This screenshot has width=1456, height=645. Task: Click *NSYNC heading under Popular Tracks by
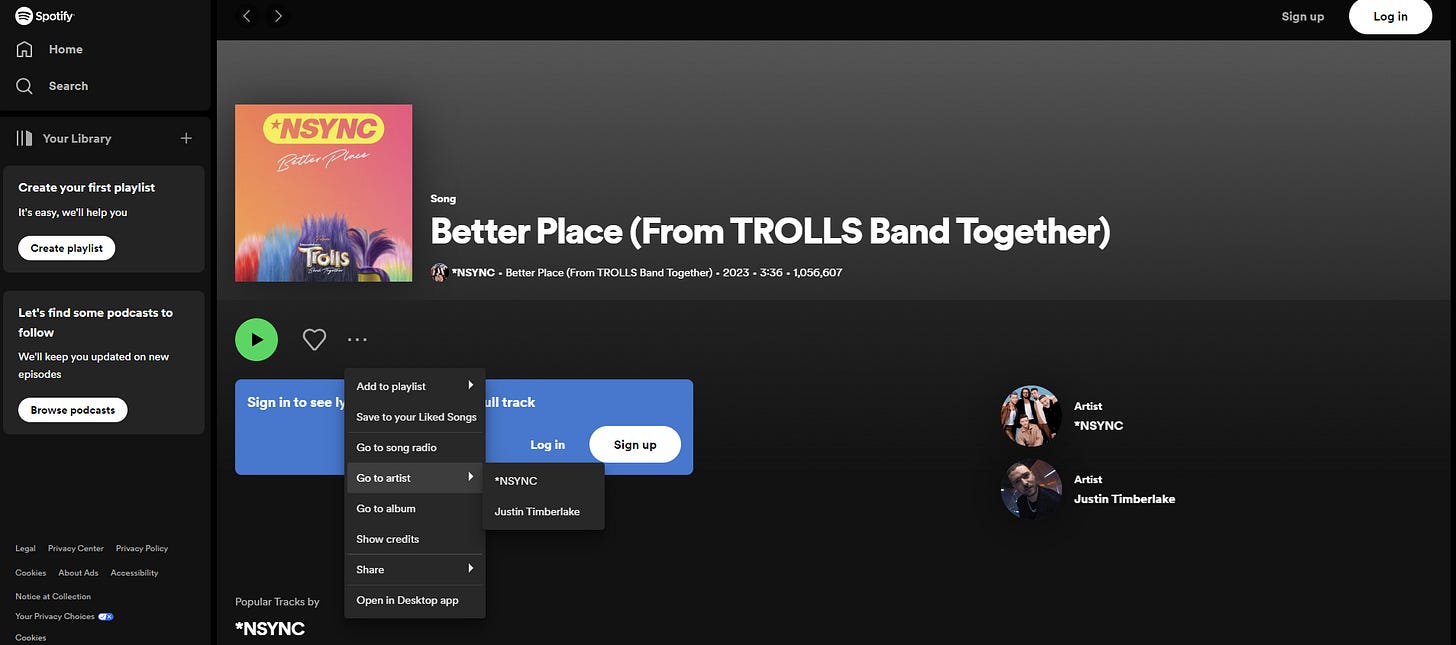point(270,628)
